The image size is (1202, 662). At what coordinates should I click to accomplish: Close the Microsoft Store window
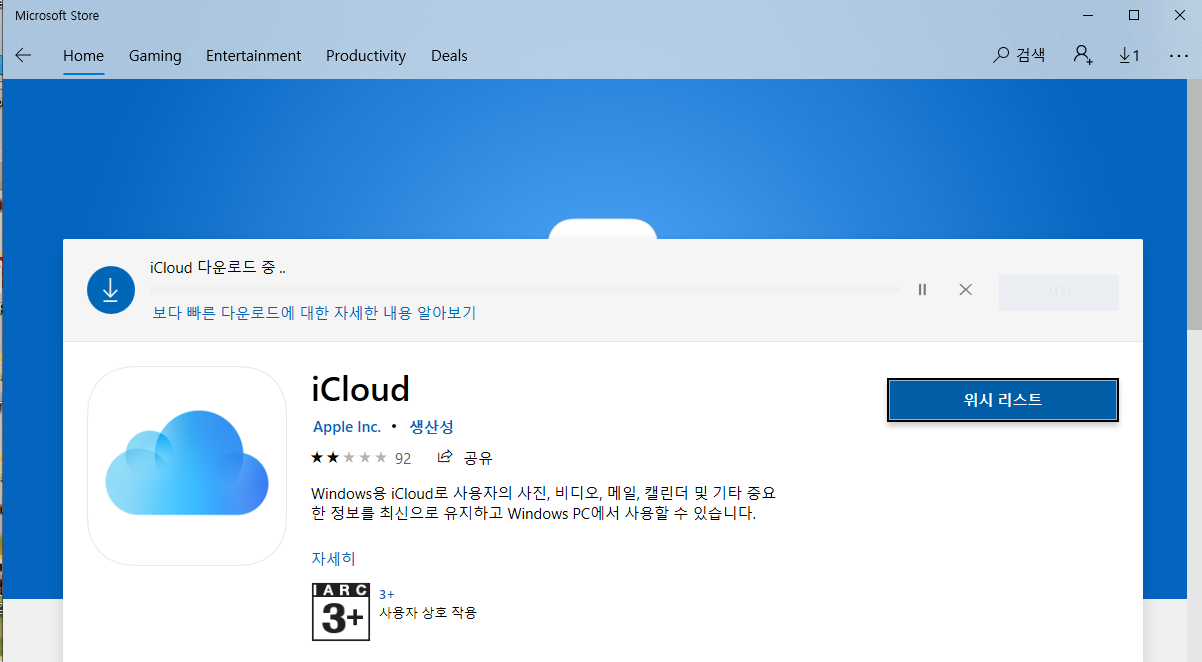(x=1179, y=15)
